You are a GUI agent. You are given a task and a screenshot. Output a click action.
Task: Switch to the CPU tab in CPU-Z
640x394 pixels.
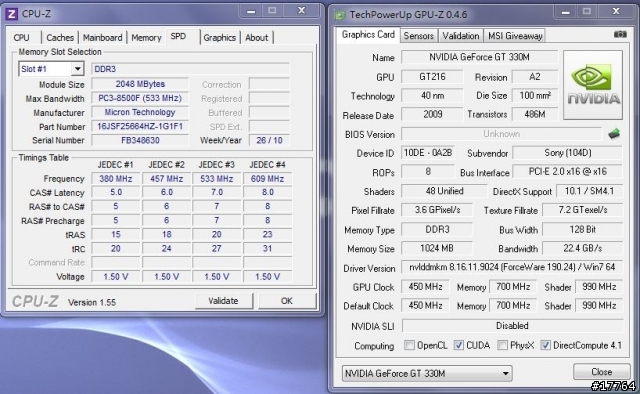(21, 38)
